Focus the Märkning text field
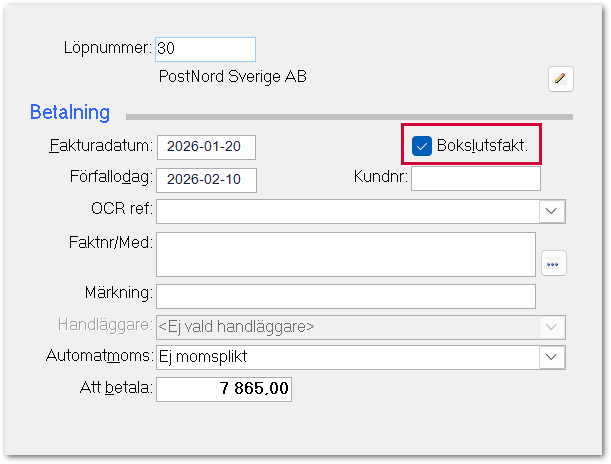Viewport: 611px width, 464px height. [345, 296]
